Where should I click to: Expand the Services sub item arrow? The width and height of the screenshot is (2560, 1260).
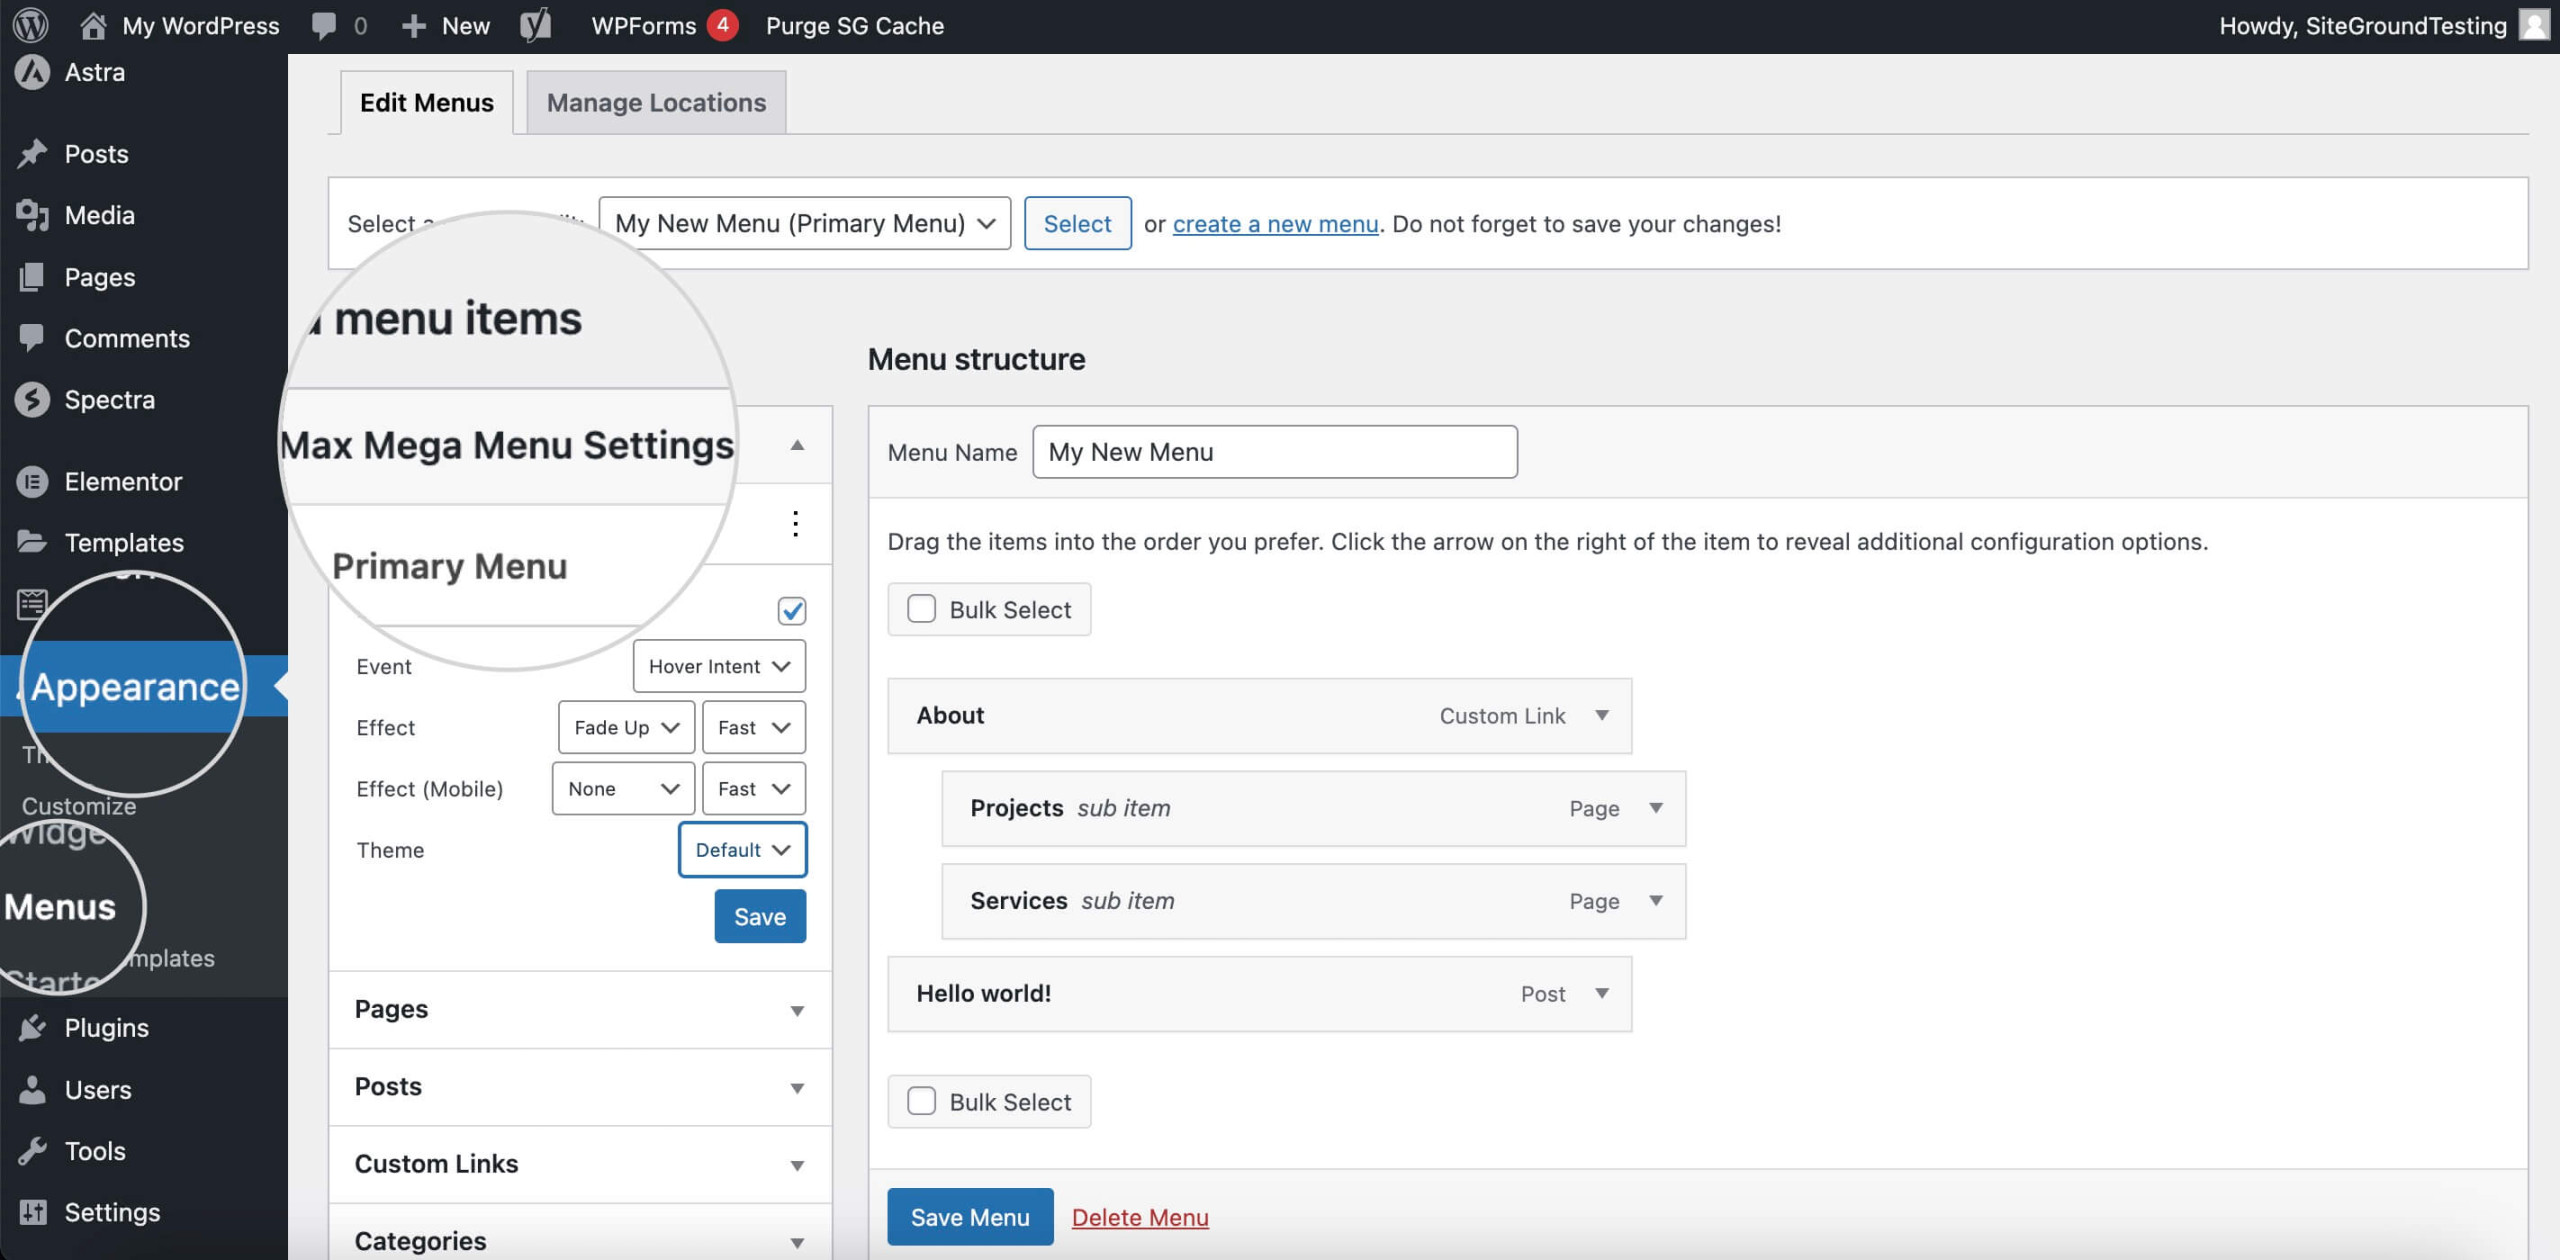click(x=1656, y=901)
